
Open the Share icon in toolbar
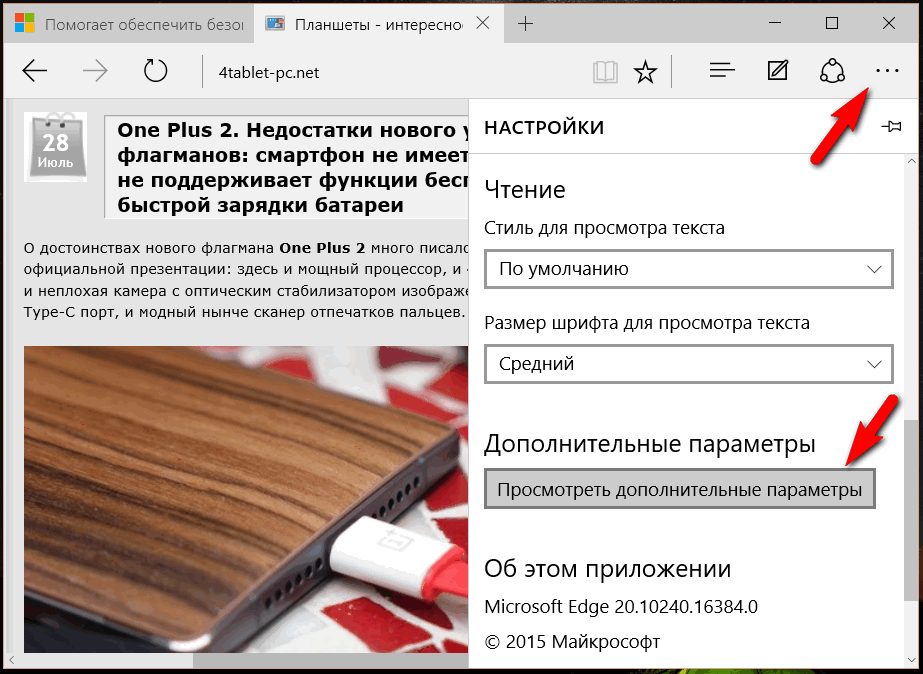point(832,72)
